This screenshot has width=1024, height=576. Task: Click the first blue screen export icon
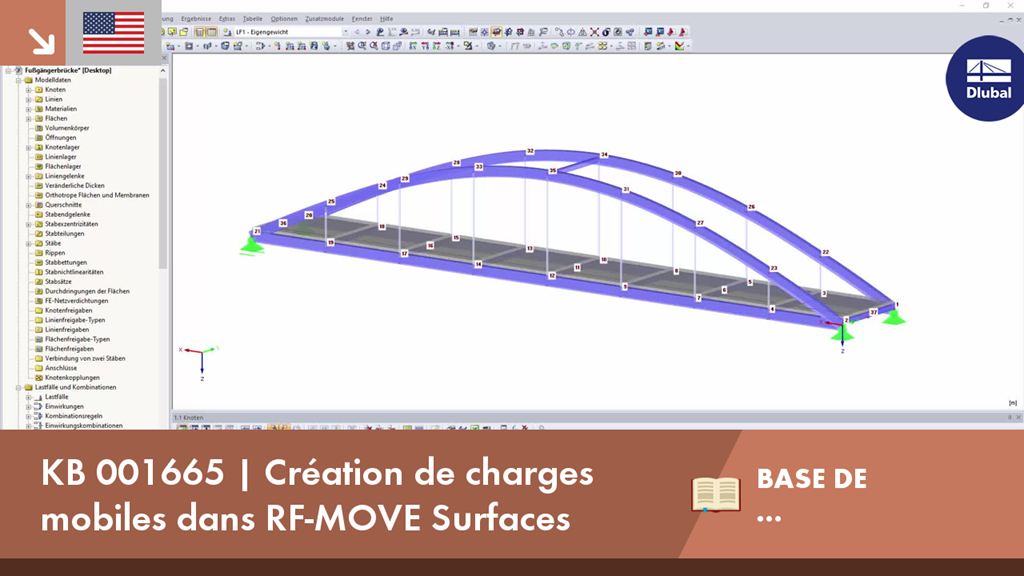(x=648, y=32)
